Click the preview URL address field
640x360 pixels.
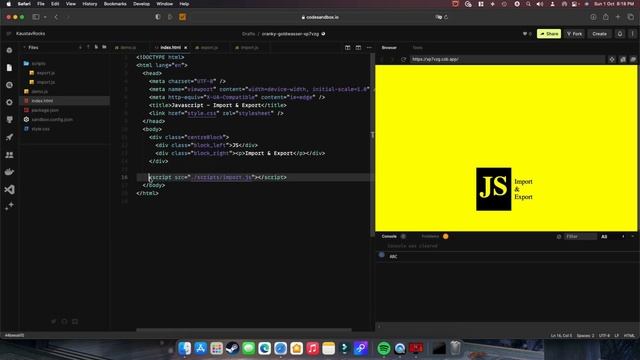point(507,60)
